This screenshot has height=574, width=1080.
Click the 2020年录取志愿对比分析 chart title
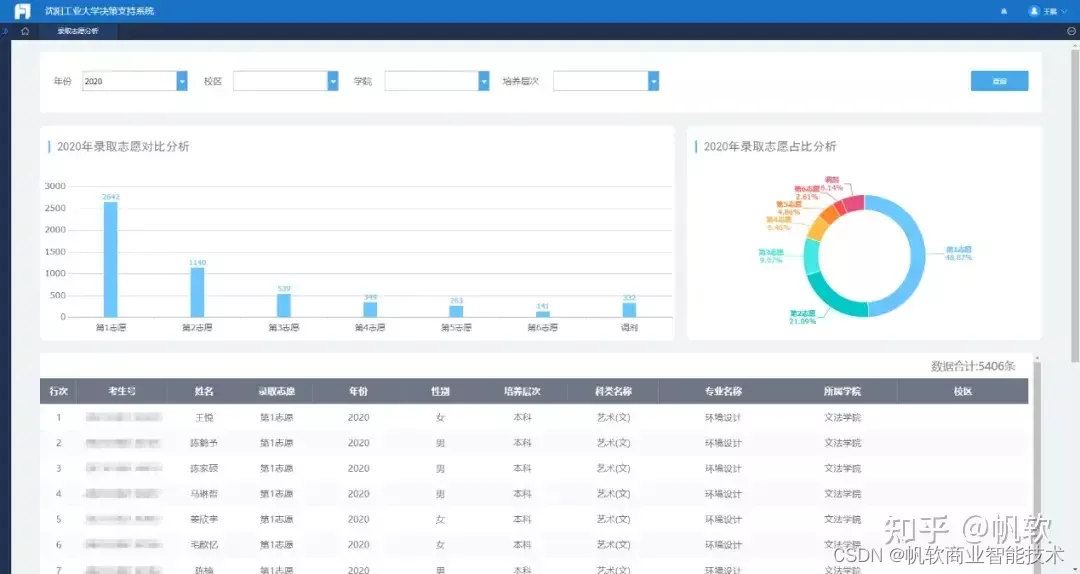[123, 147]
